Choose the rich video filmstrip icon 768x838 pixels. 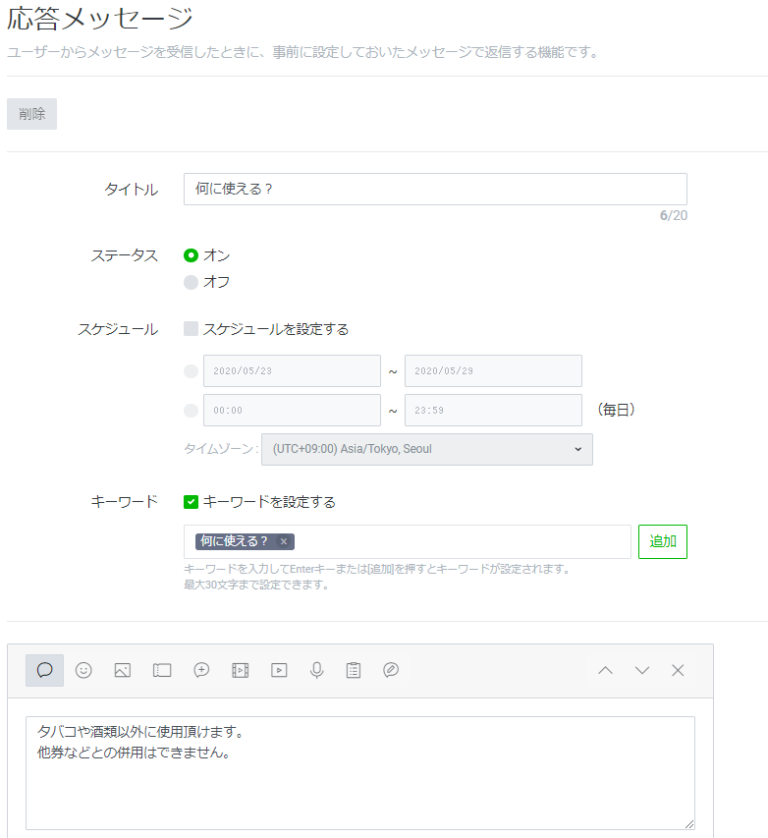pos(240,671)
